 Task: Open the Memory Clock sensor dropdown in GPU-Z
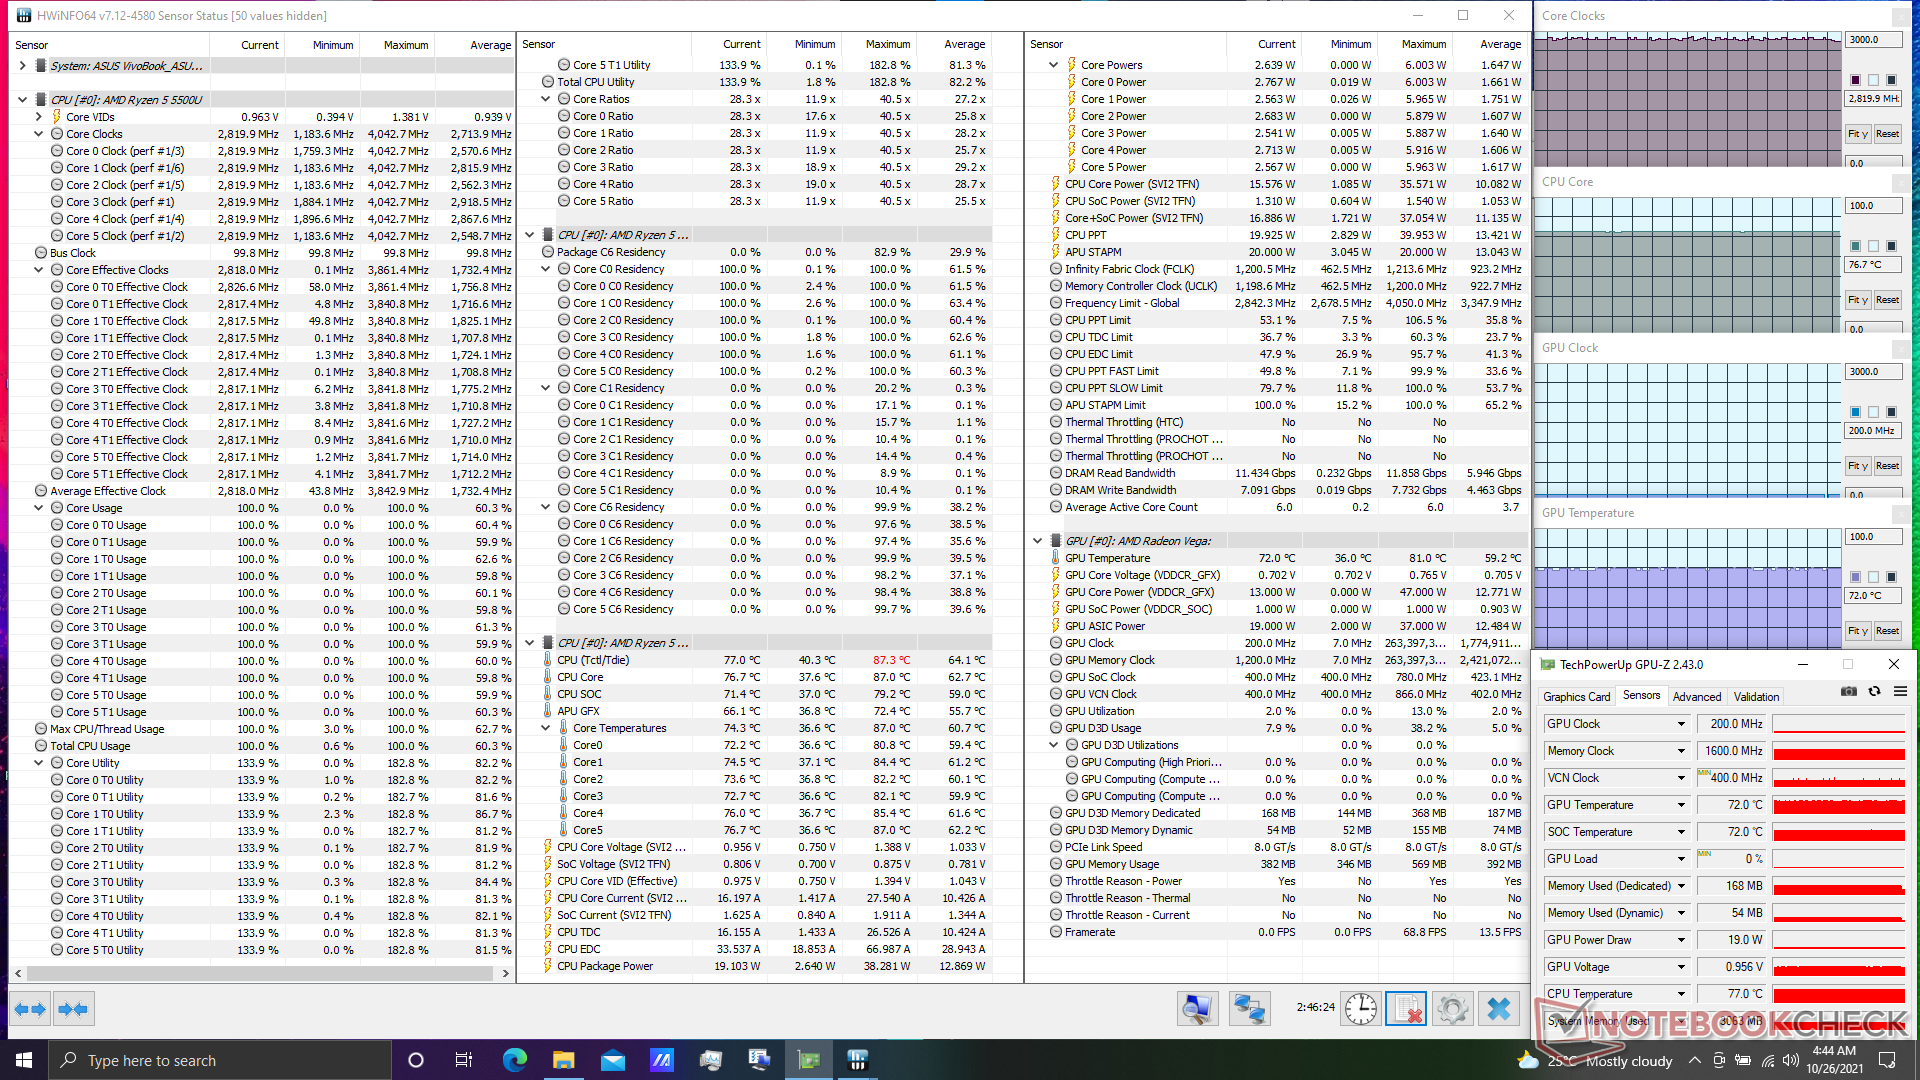pos(1681,751)
